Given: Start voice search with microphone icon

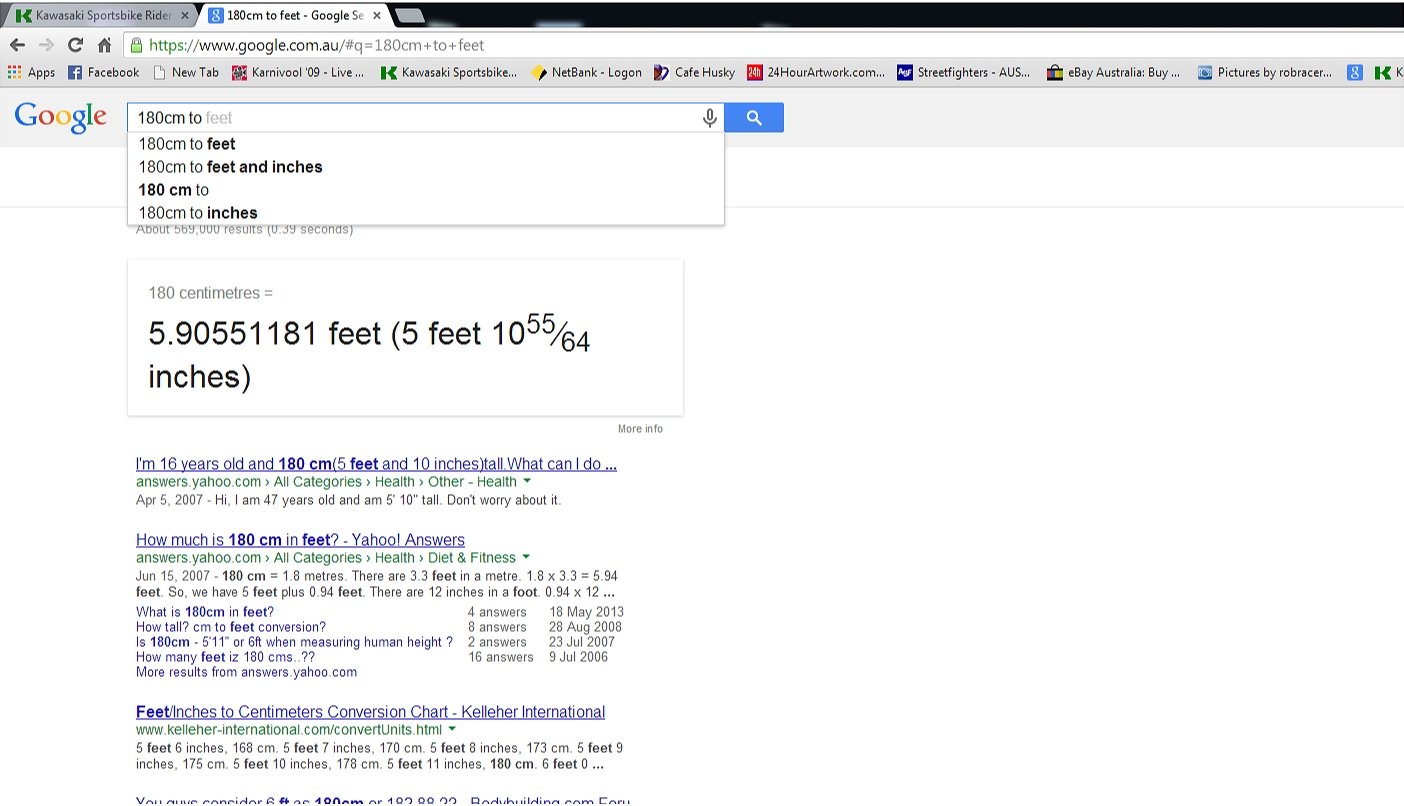Looking at the screenshot, I should tap(709, 118).
